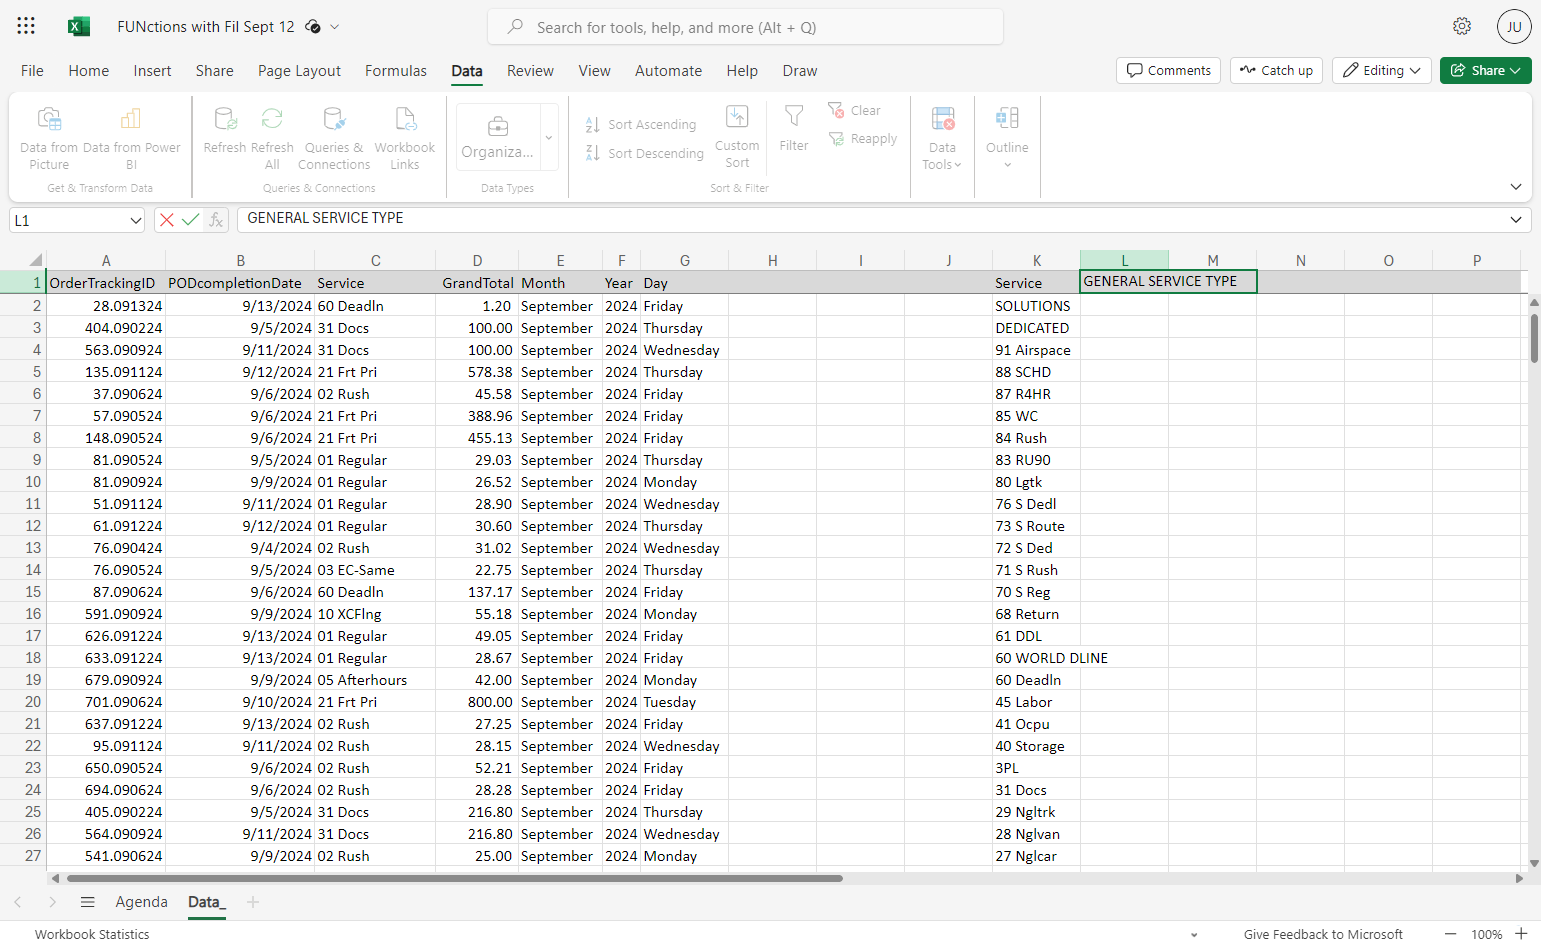The image size is (1541, 945).
Task: Open the Name Box dropdown
Action: click(136, 220)
